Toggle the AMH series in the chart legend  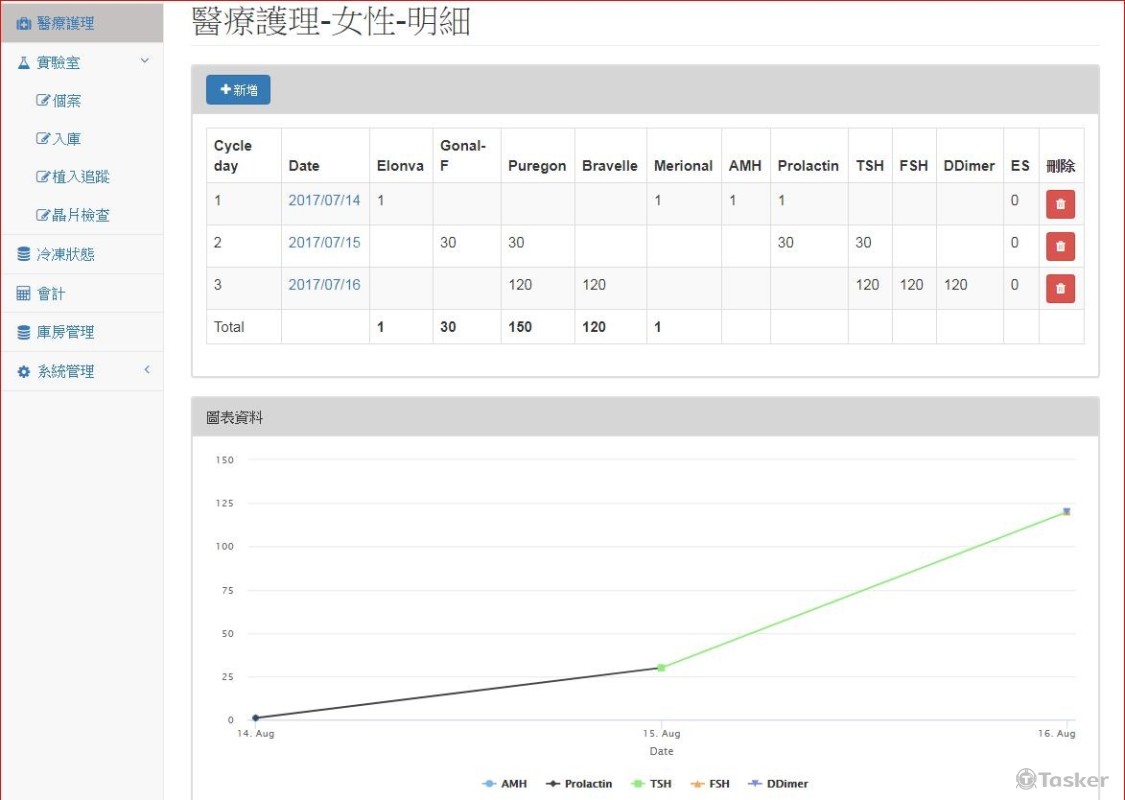506,784
